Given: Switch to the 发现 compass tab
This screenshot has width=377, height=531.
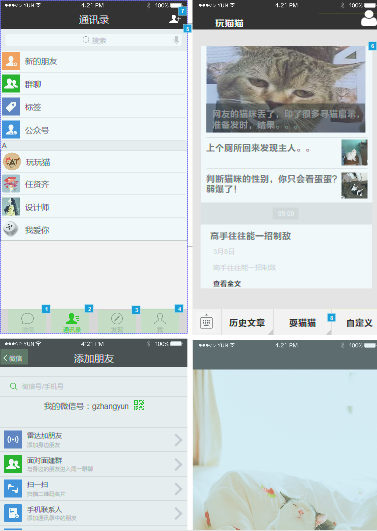Looking at the screenshot, I should click(117, 322).
